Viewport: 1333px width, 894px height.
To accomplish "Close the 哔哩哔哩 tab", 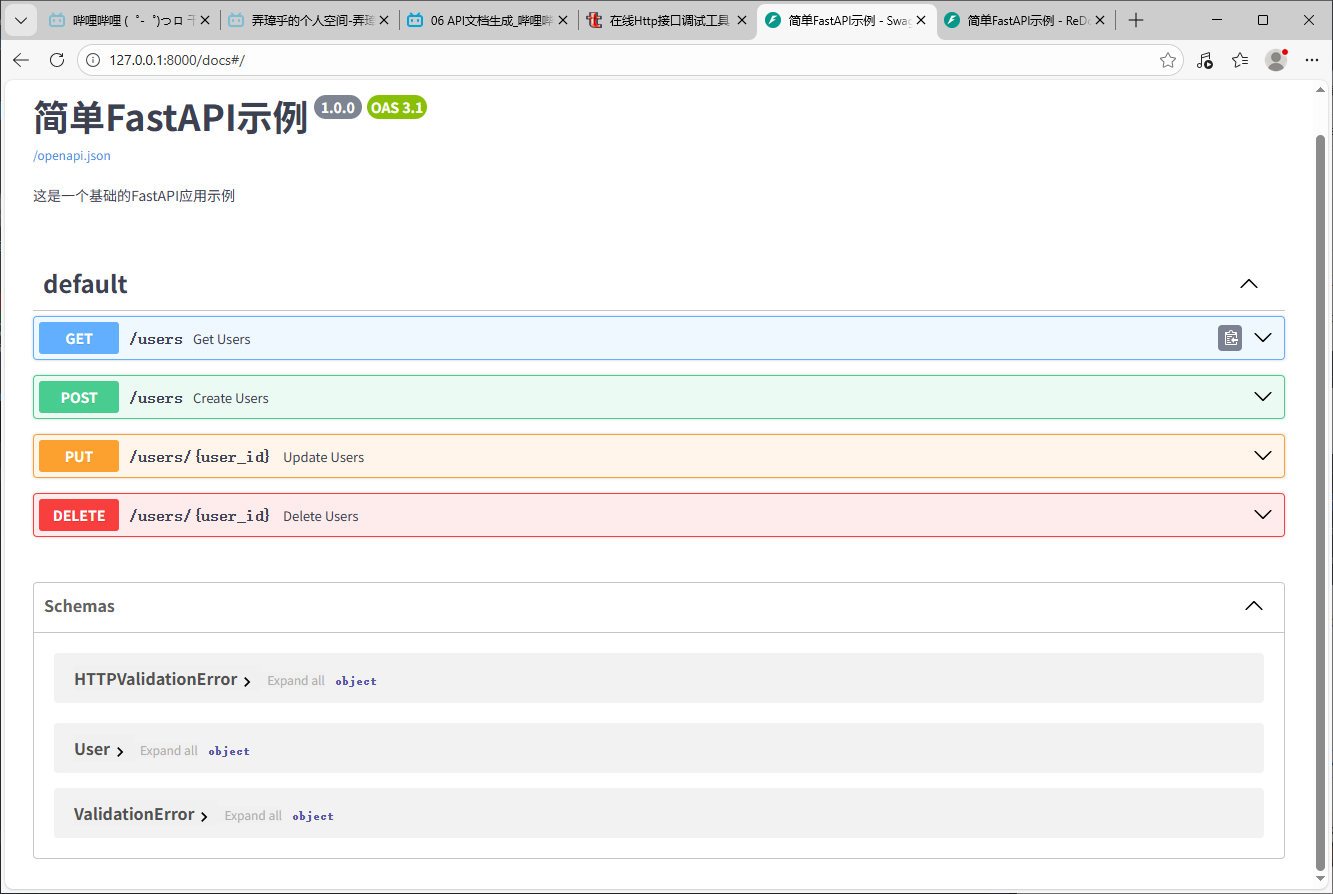I will click(x=205, y=20).
